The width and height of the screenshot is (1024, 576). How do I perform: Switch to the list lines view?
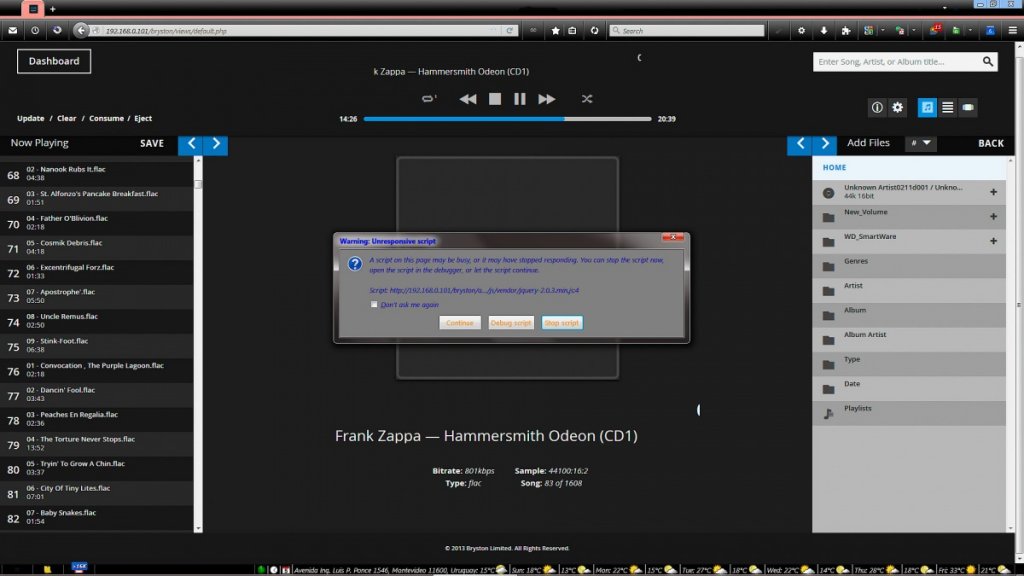(948, 108)
